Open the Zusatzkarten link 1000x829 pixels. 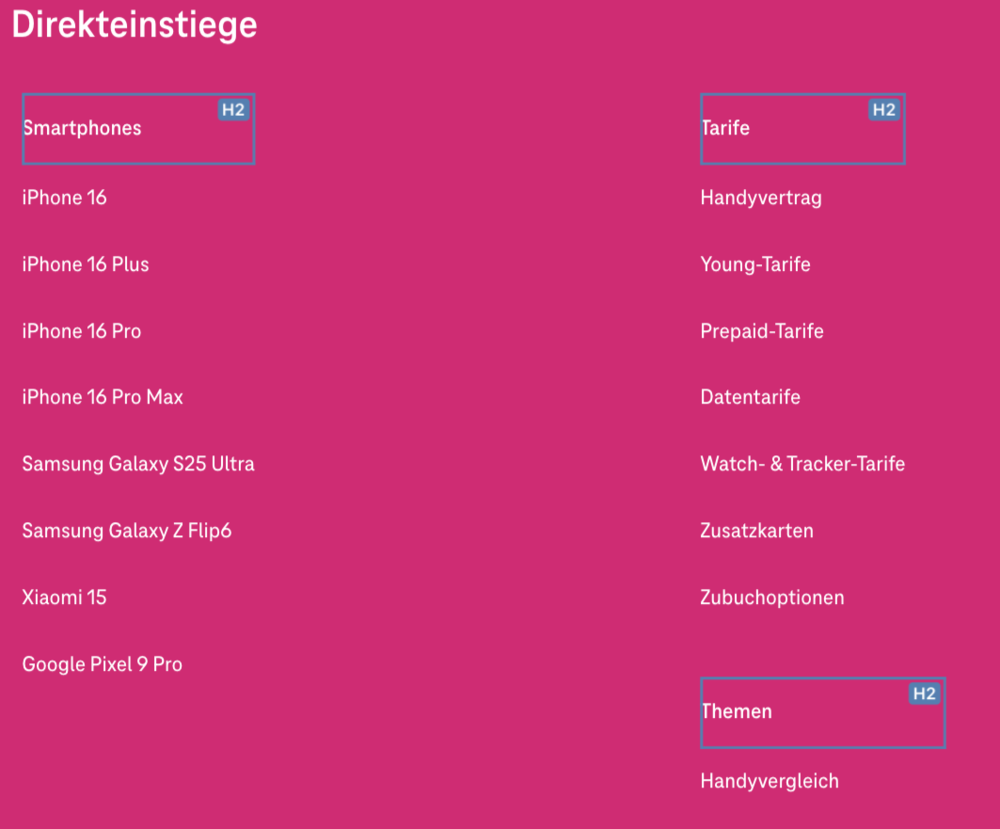click(756, 530)
